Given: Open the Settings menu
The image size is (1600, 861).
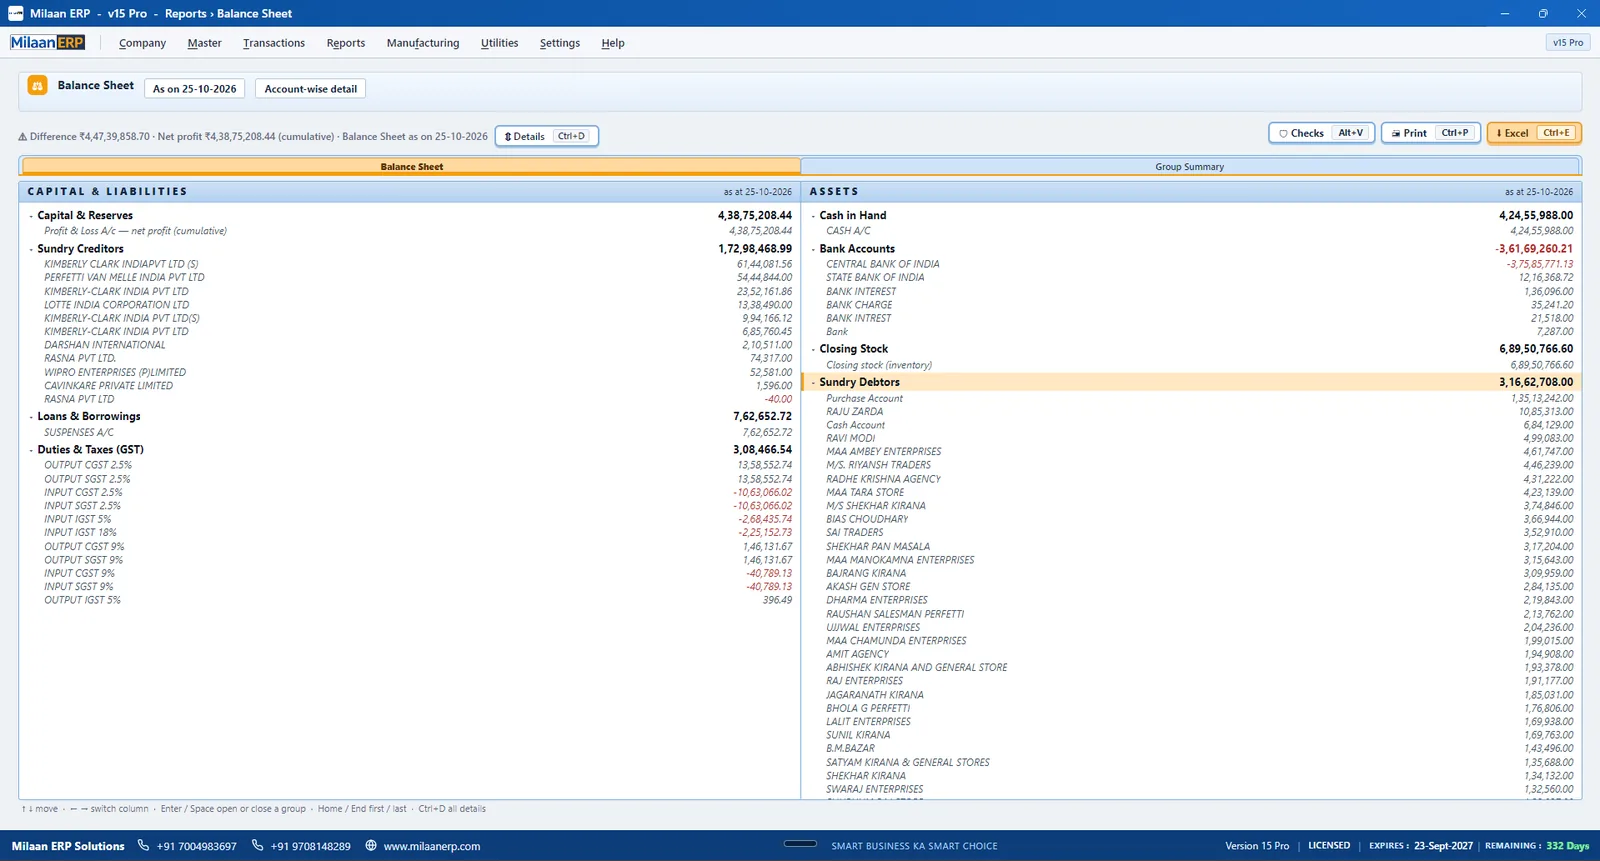Looking at the screenshot, I should click(559, 43).
